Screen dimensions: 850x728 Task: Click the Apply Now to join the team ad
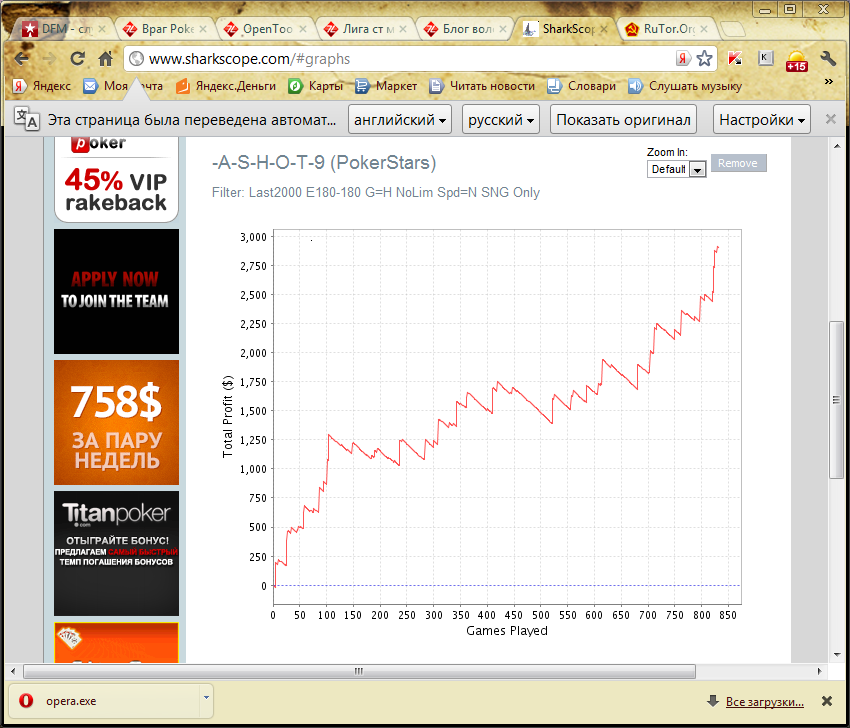116,291
